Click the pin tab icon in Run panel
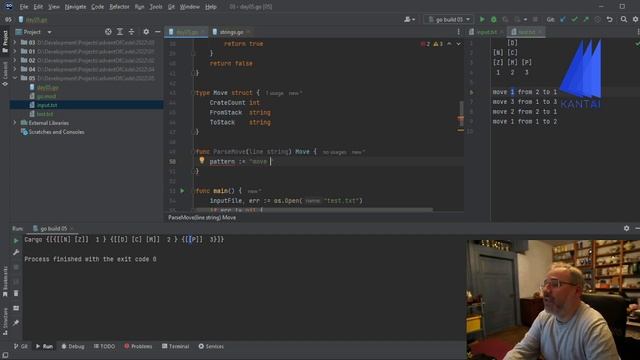640x360 pixels. pos(16,323)
